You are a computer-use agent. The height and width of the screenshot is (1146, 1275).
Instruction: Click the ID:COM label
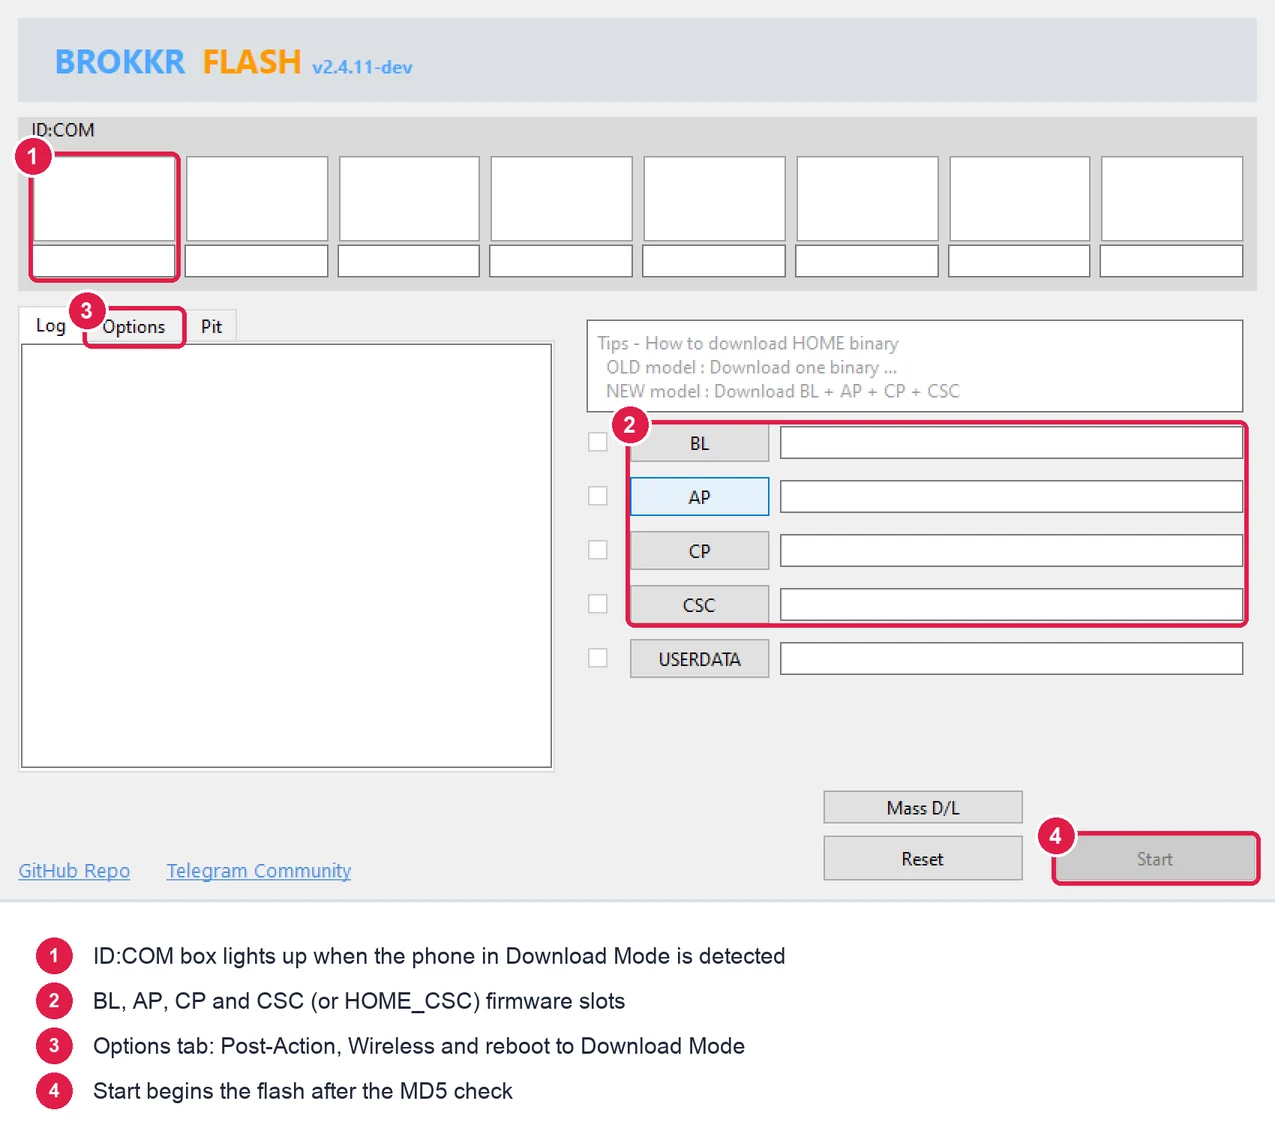click(x=63, y=130)
